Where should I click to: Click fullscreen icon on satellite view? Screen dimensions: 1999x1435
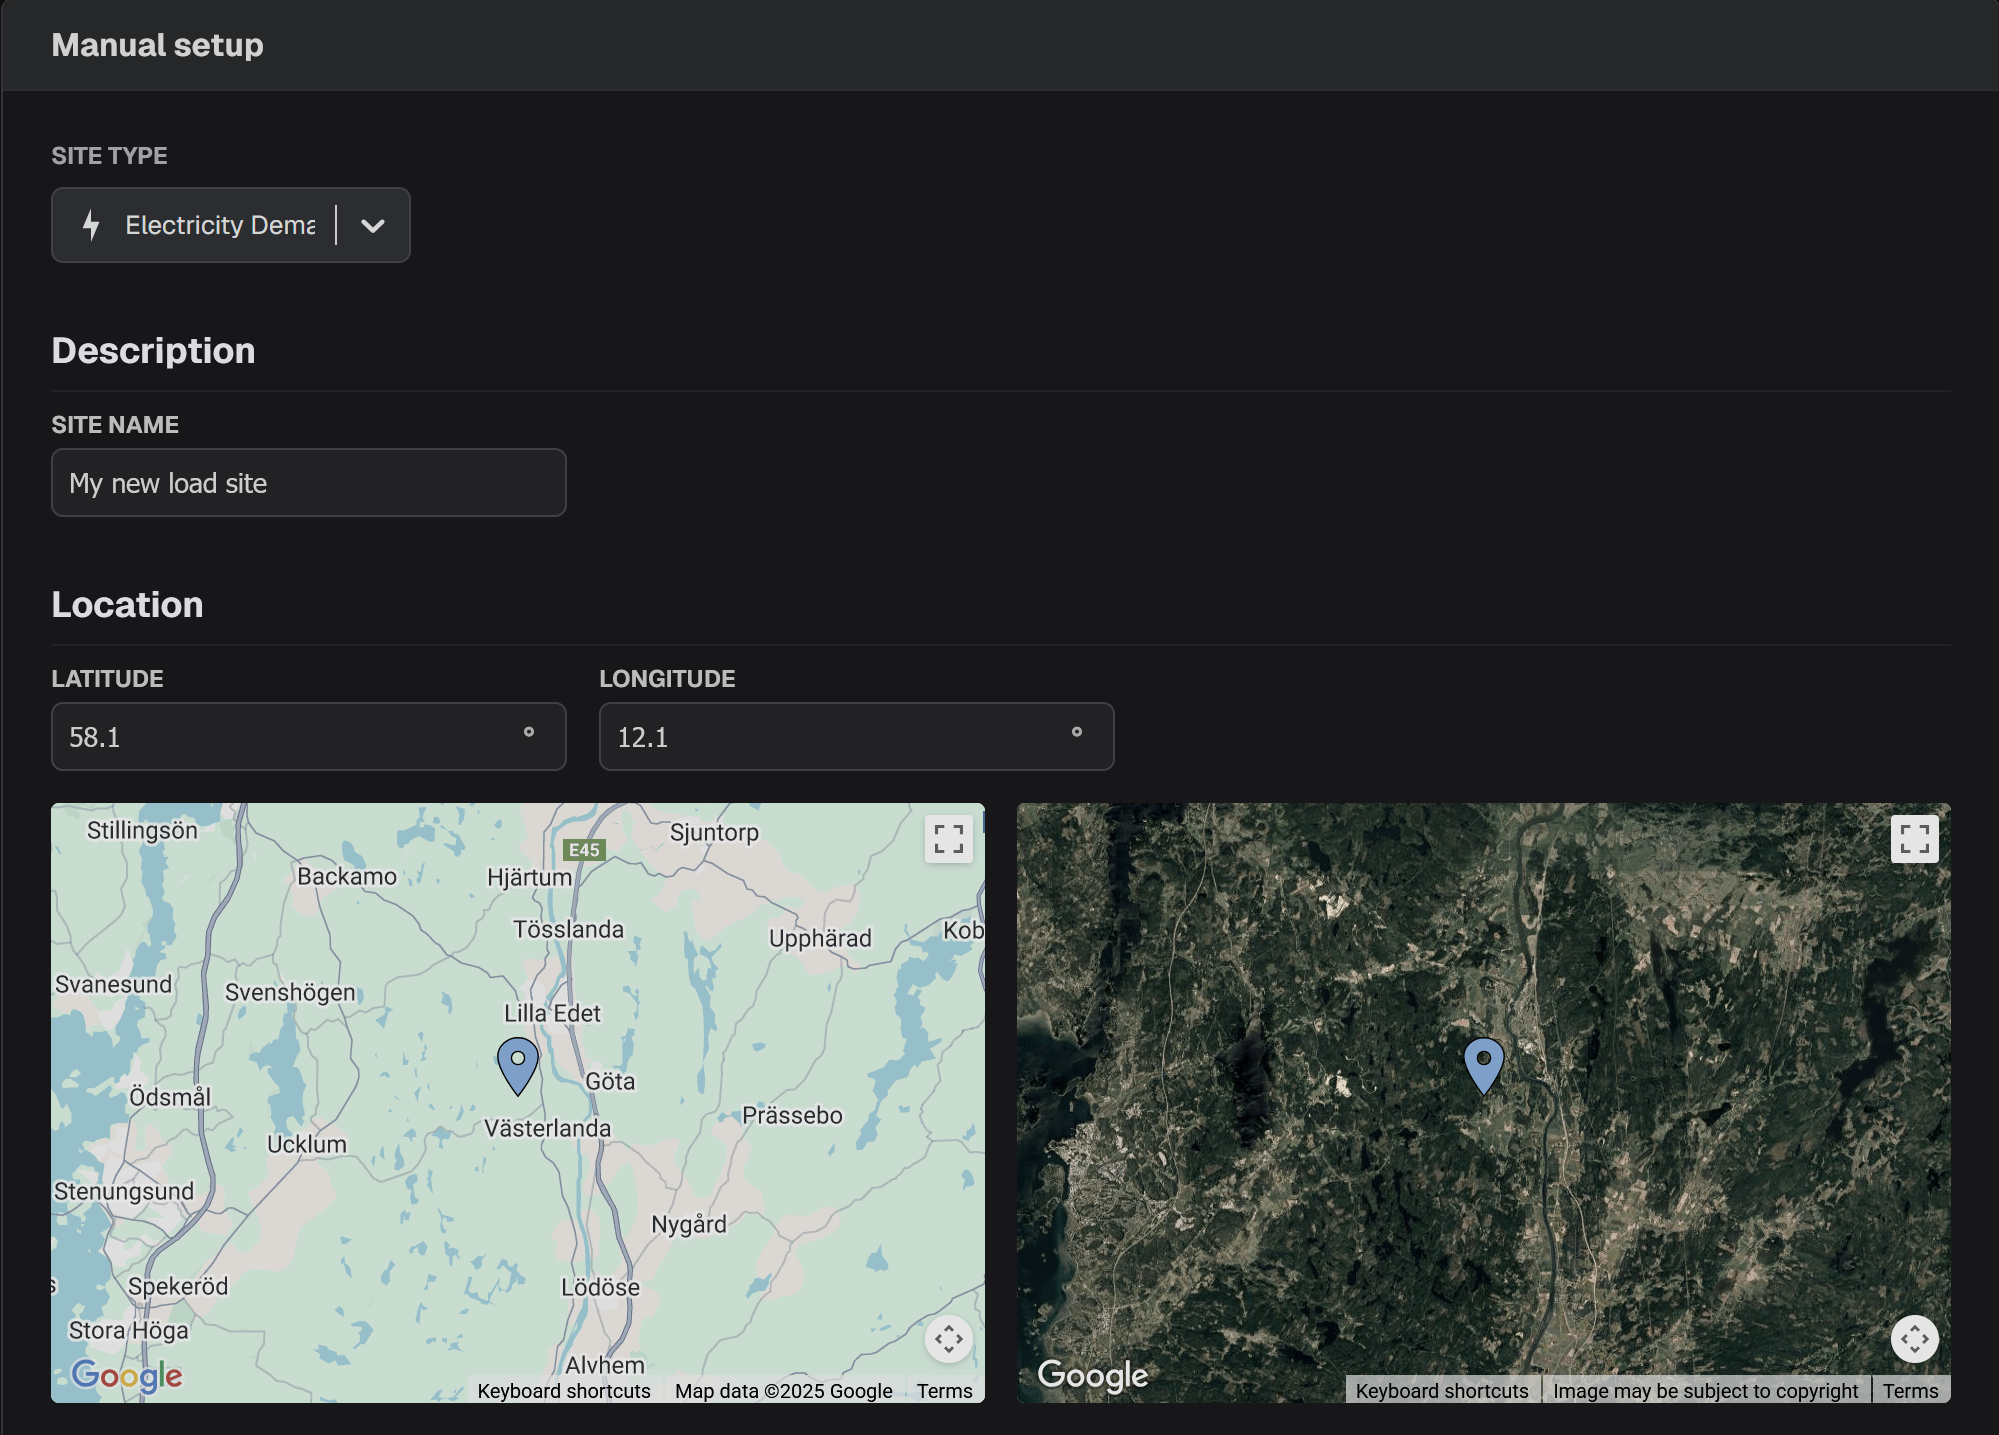click(1914, 839)
